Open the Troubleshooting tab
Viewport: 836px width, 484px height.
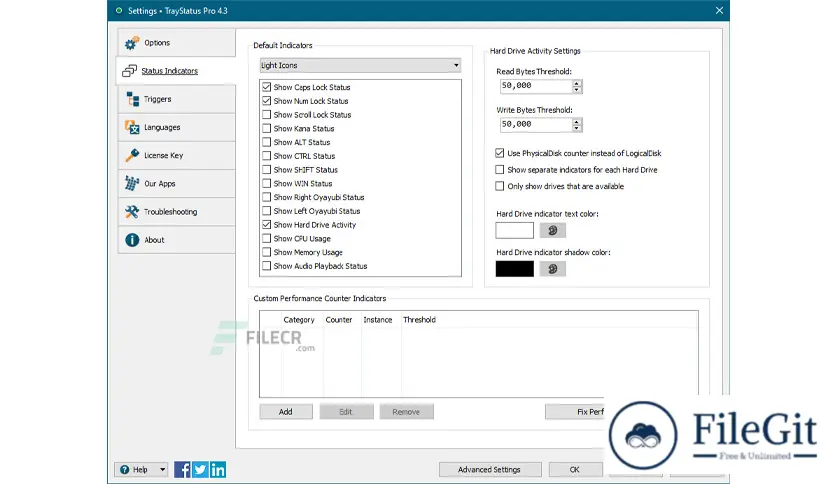tap(176, 212)
